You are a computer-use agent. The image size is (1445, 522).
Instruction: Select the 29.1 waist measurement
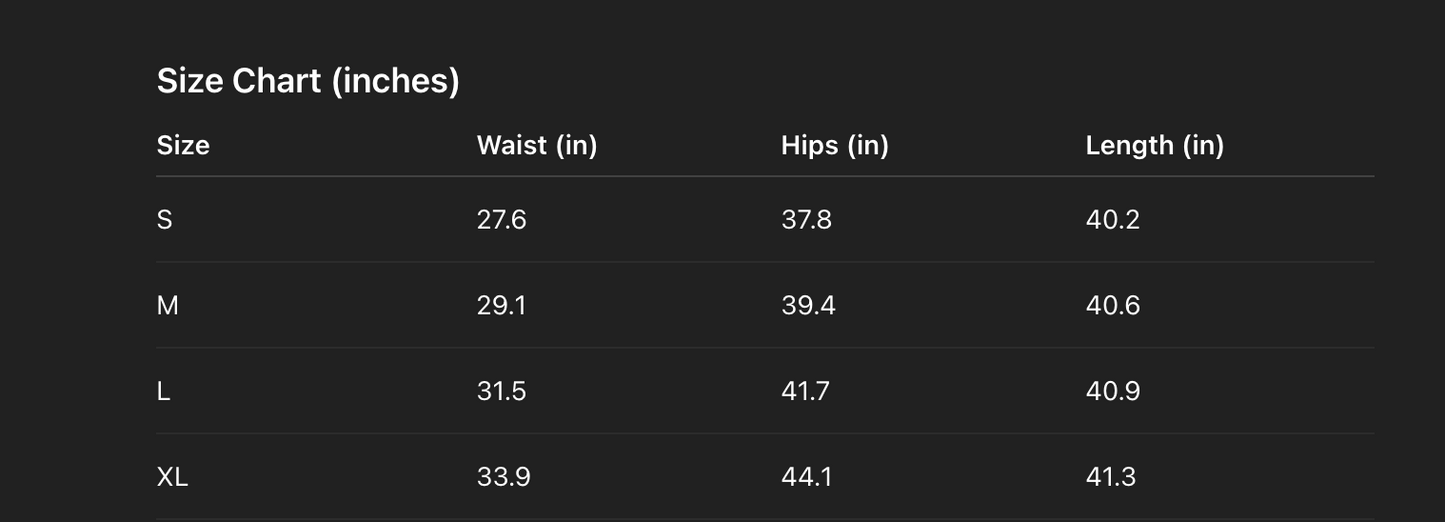[x=501, y=305]
